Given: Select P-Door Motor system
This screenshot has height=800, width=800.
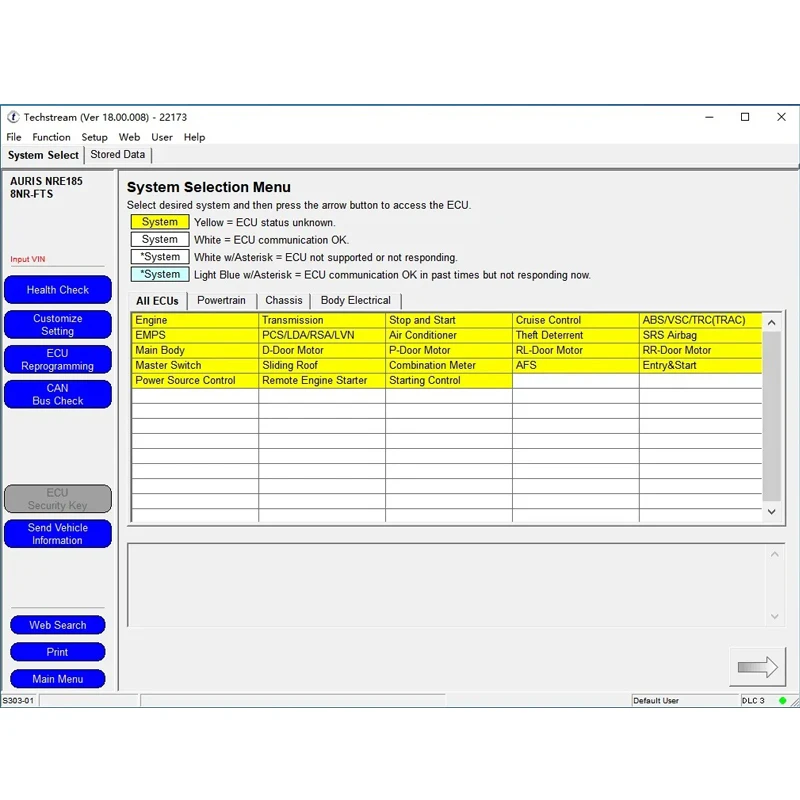Looking at the screenshot, I should (448, 351).
